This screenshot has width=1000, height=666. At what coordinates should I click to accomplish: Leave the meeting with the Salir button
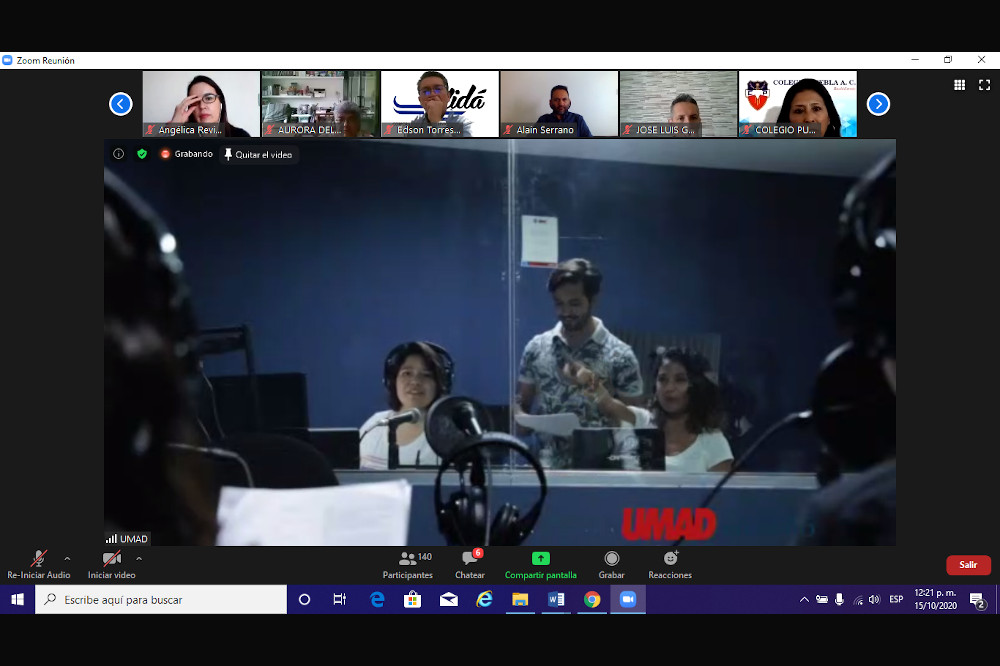968,565
